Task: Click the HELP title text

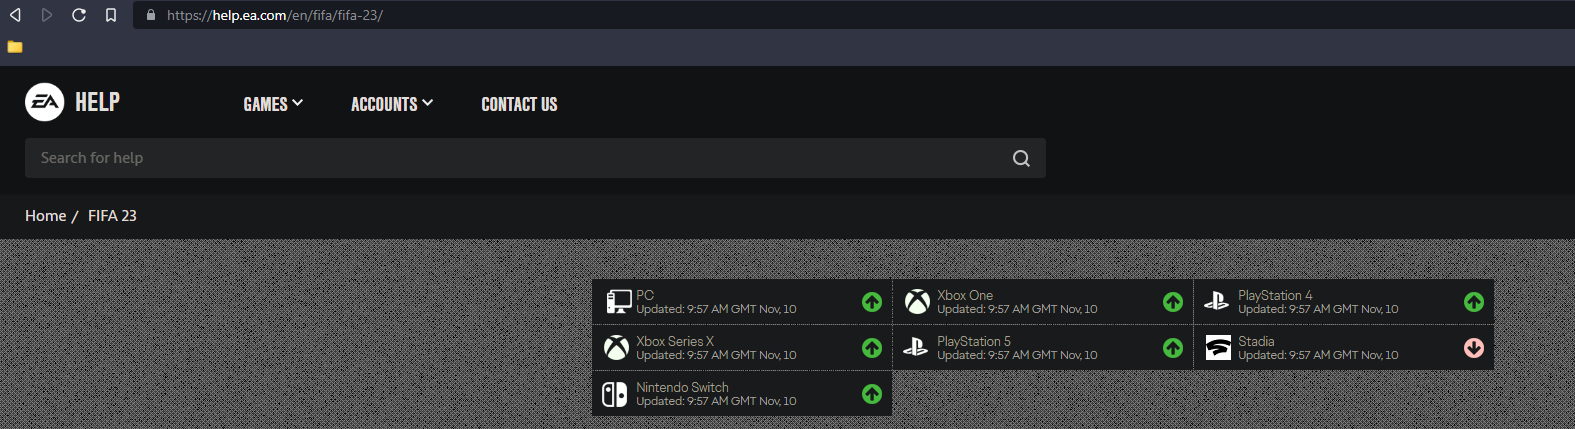Action: (97, 102)
